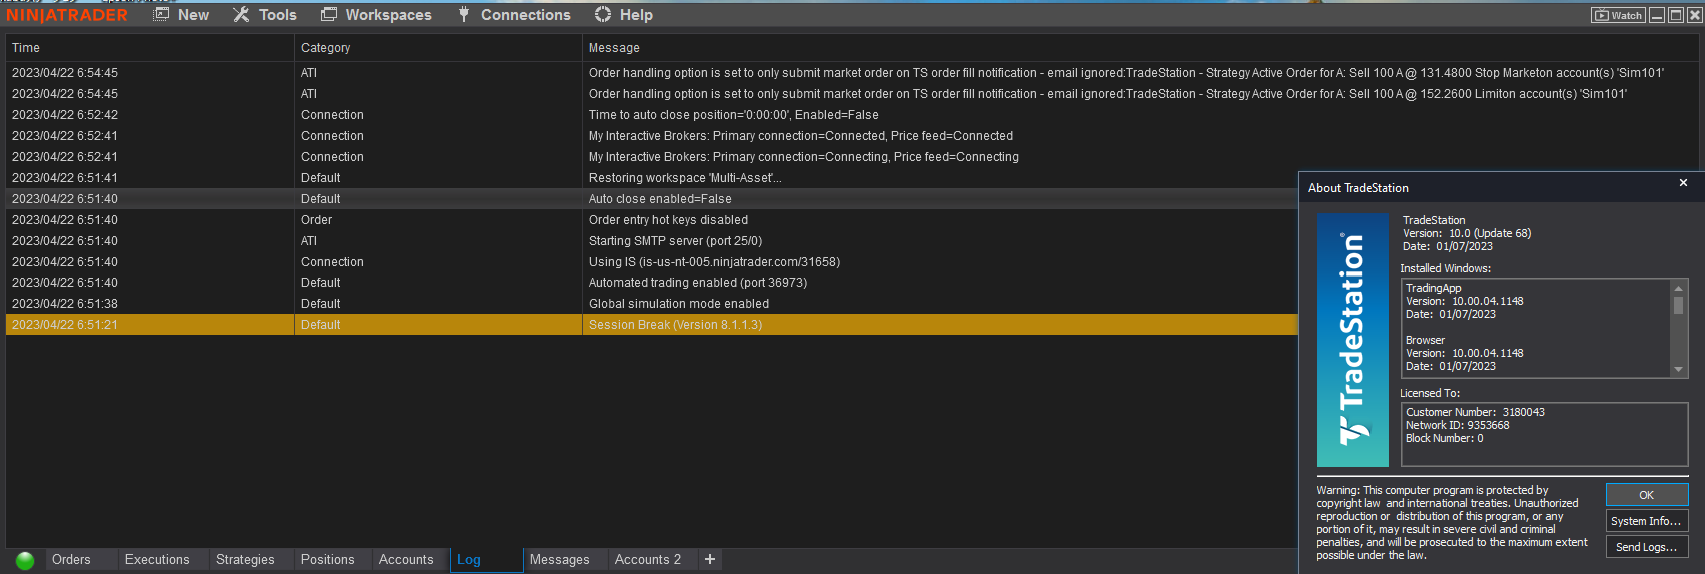Open the Strategies tab

(x=245, y=560)
